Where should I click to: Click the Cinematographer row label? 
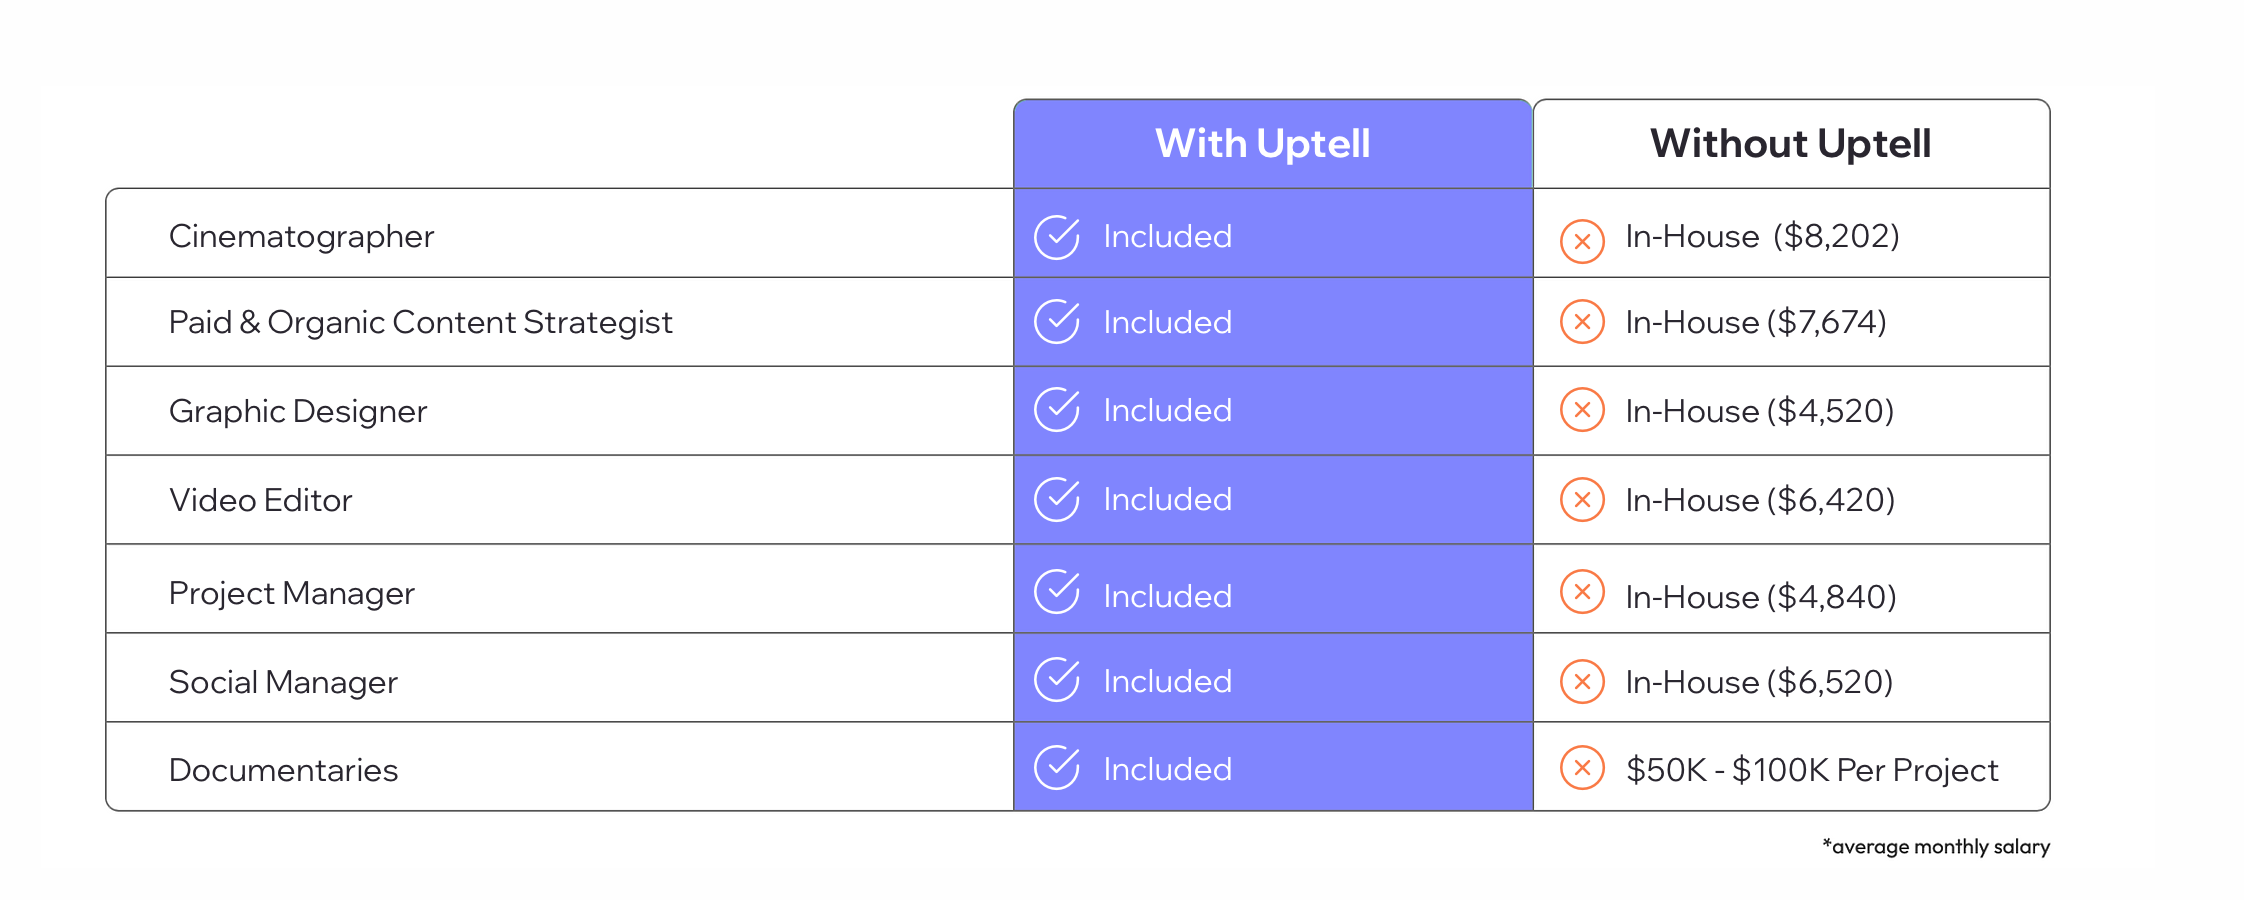pos(301,237)
